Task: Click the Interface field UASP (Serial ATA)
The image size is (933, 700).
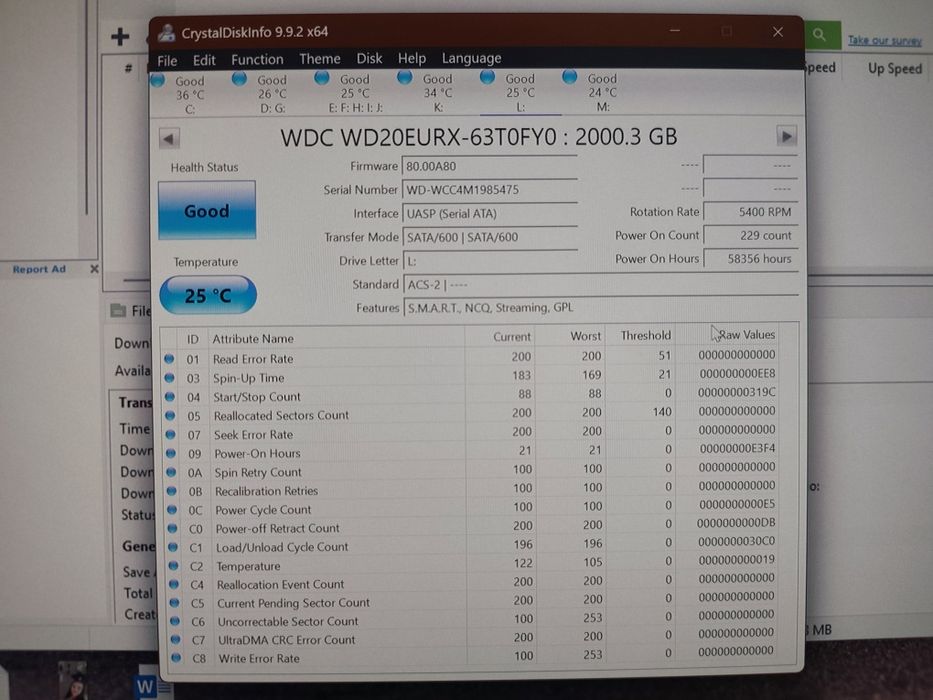Action: coord(490,213)
